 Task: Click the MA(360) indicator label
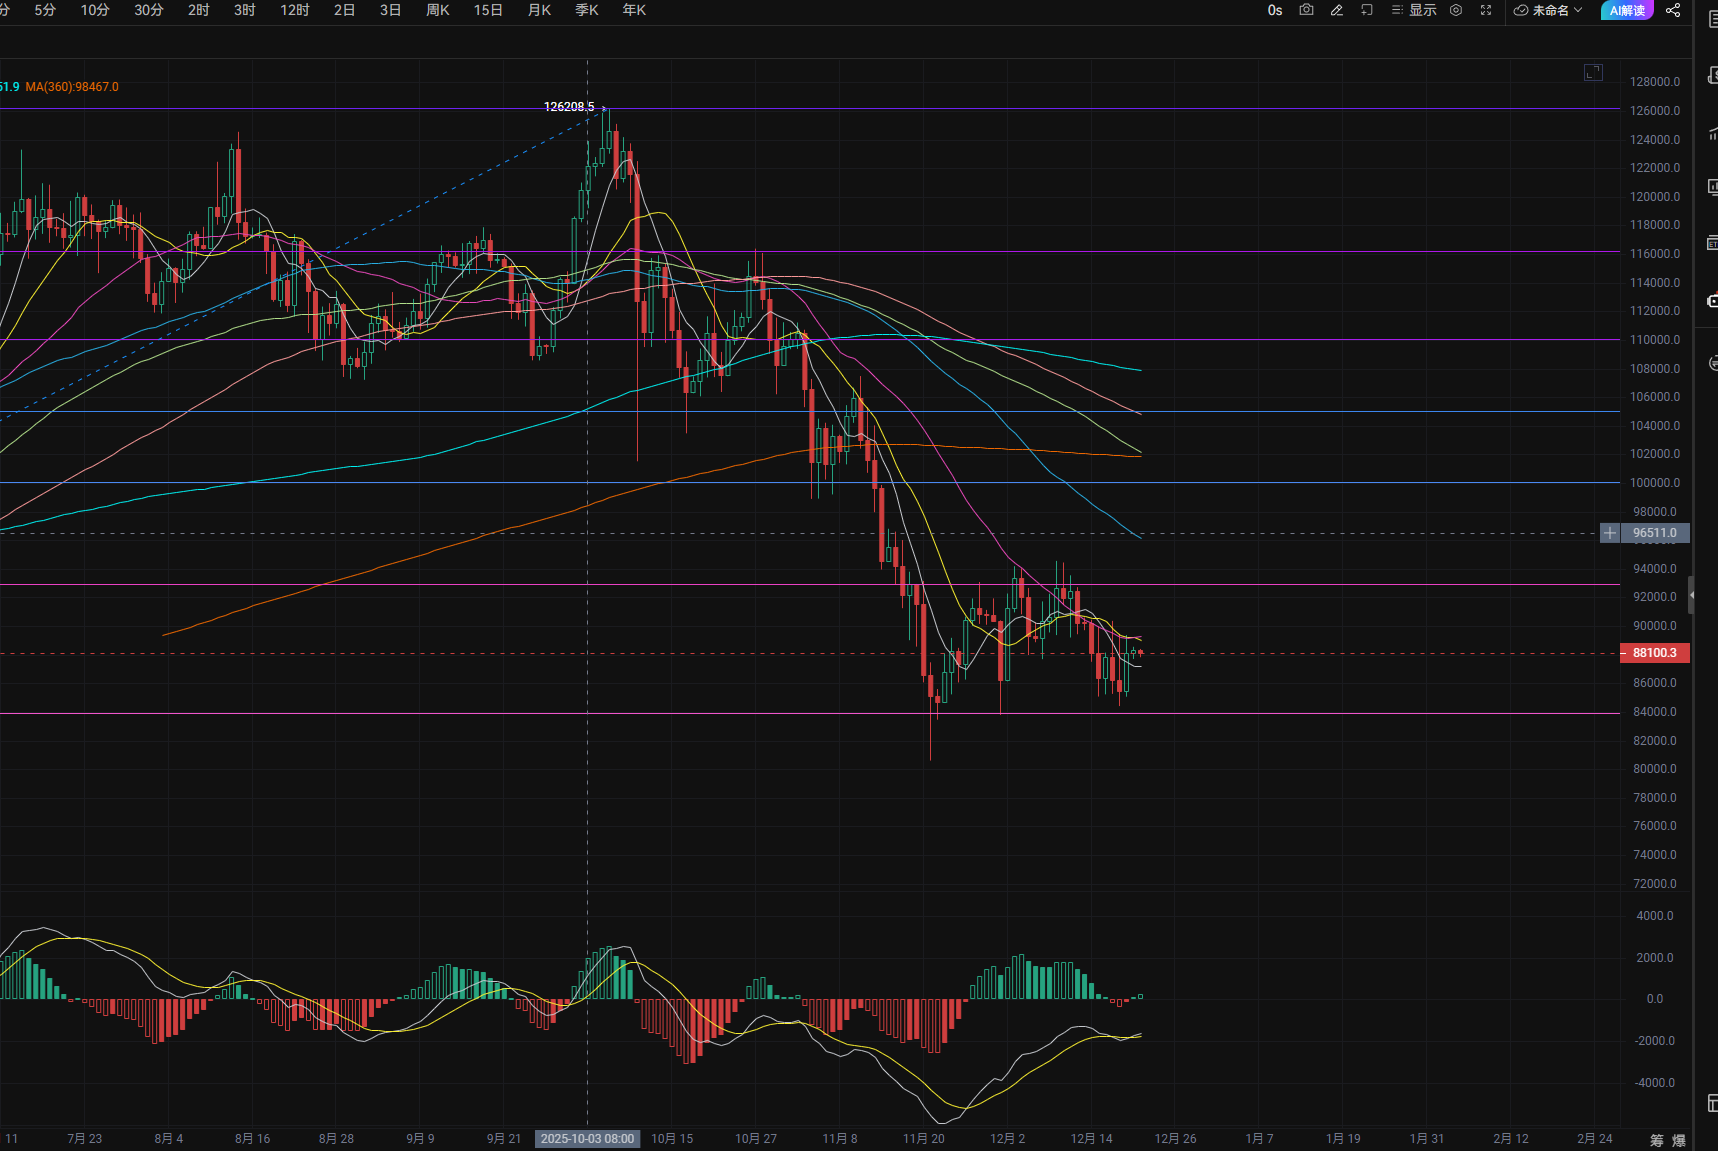coord(72,87)
